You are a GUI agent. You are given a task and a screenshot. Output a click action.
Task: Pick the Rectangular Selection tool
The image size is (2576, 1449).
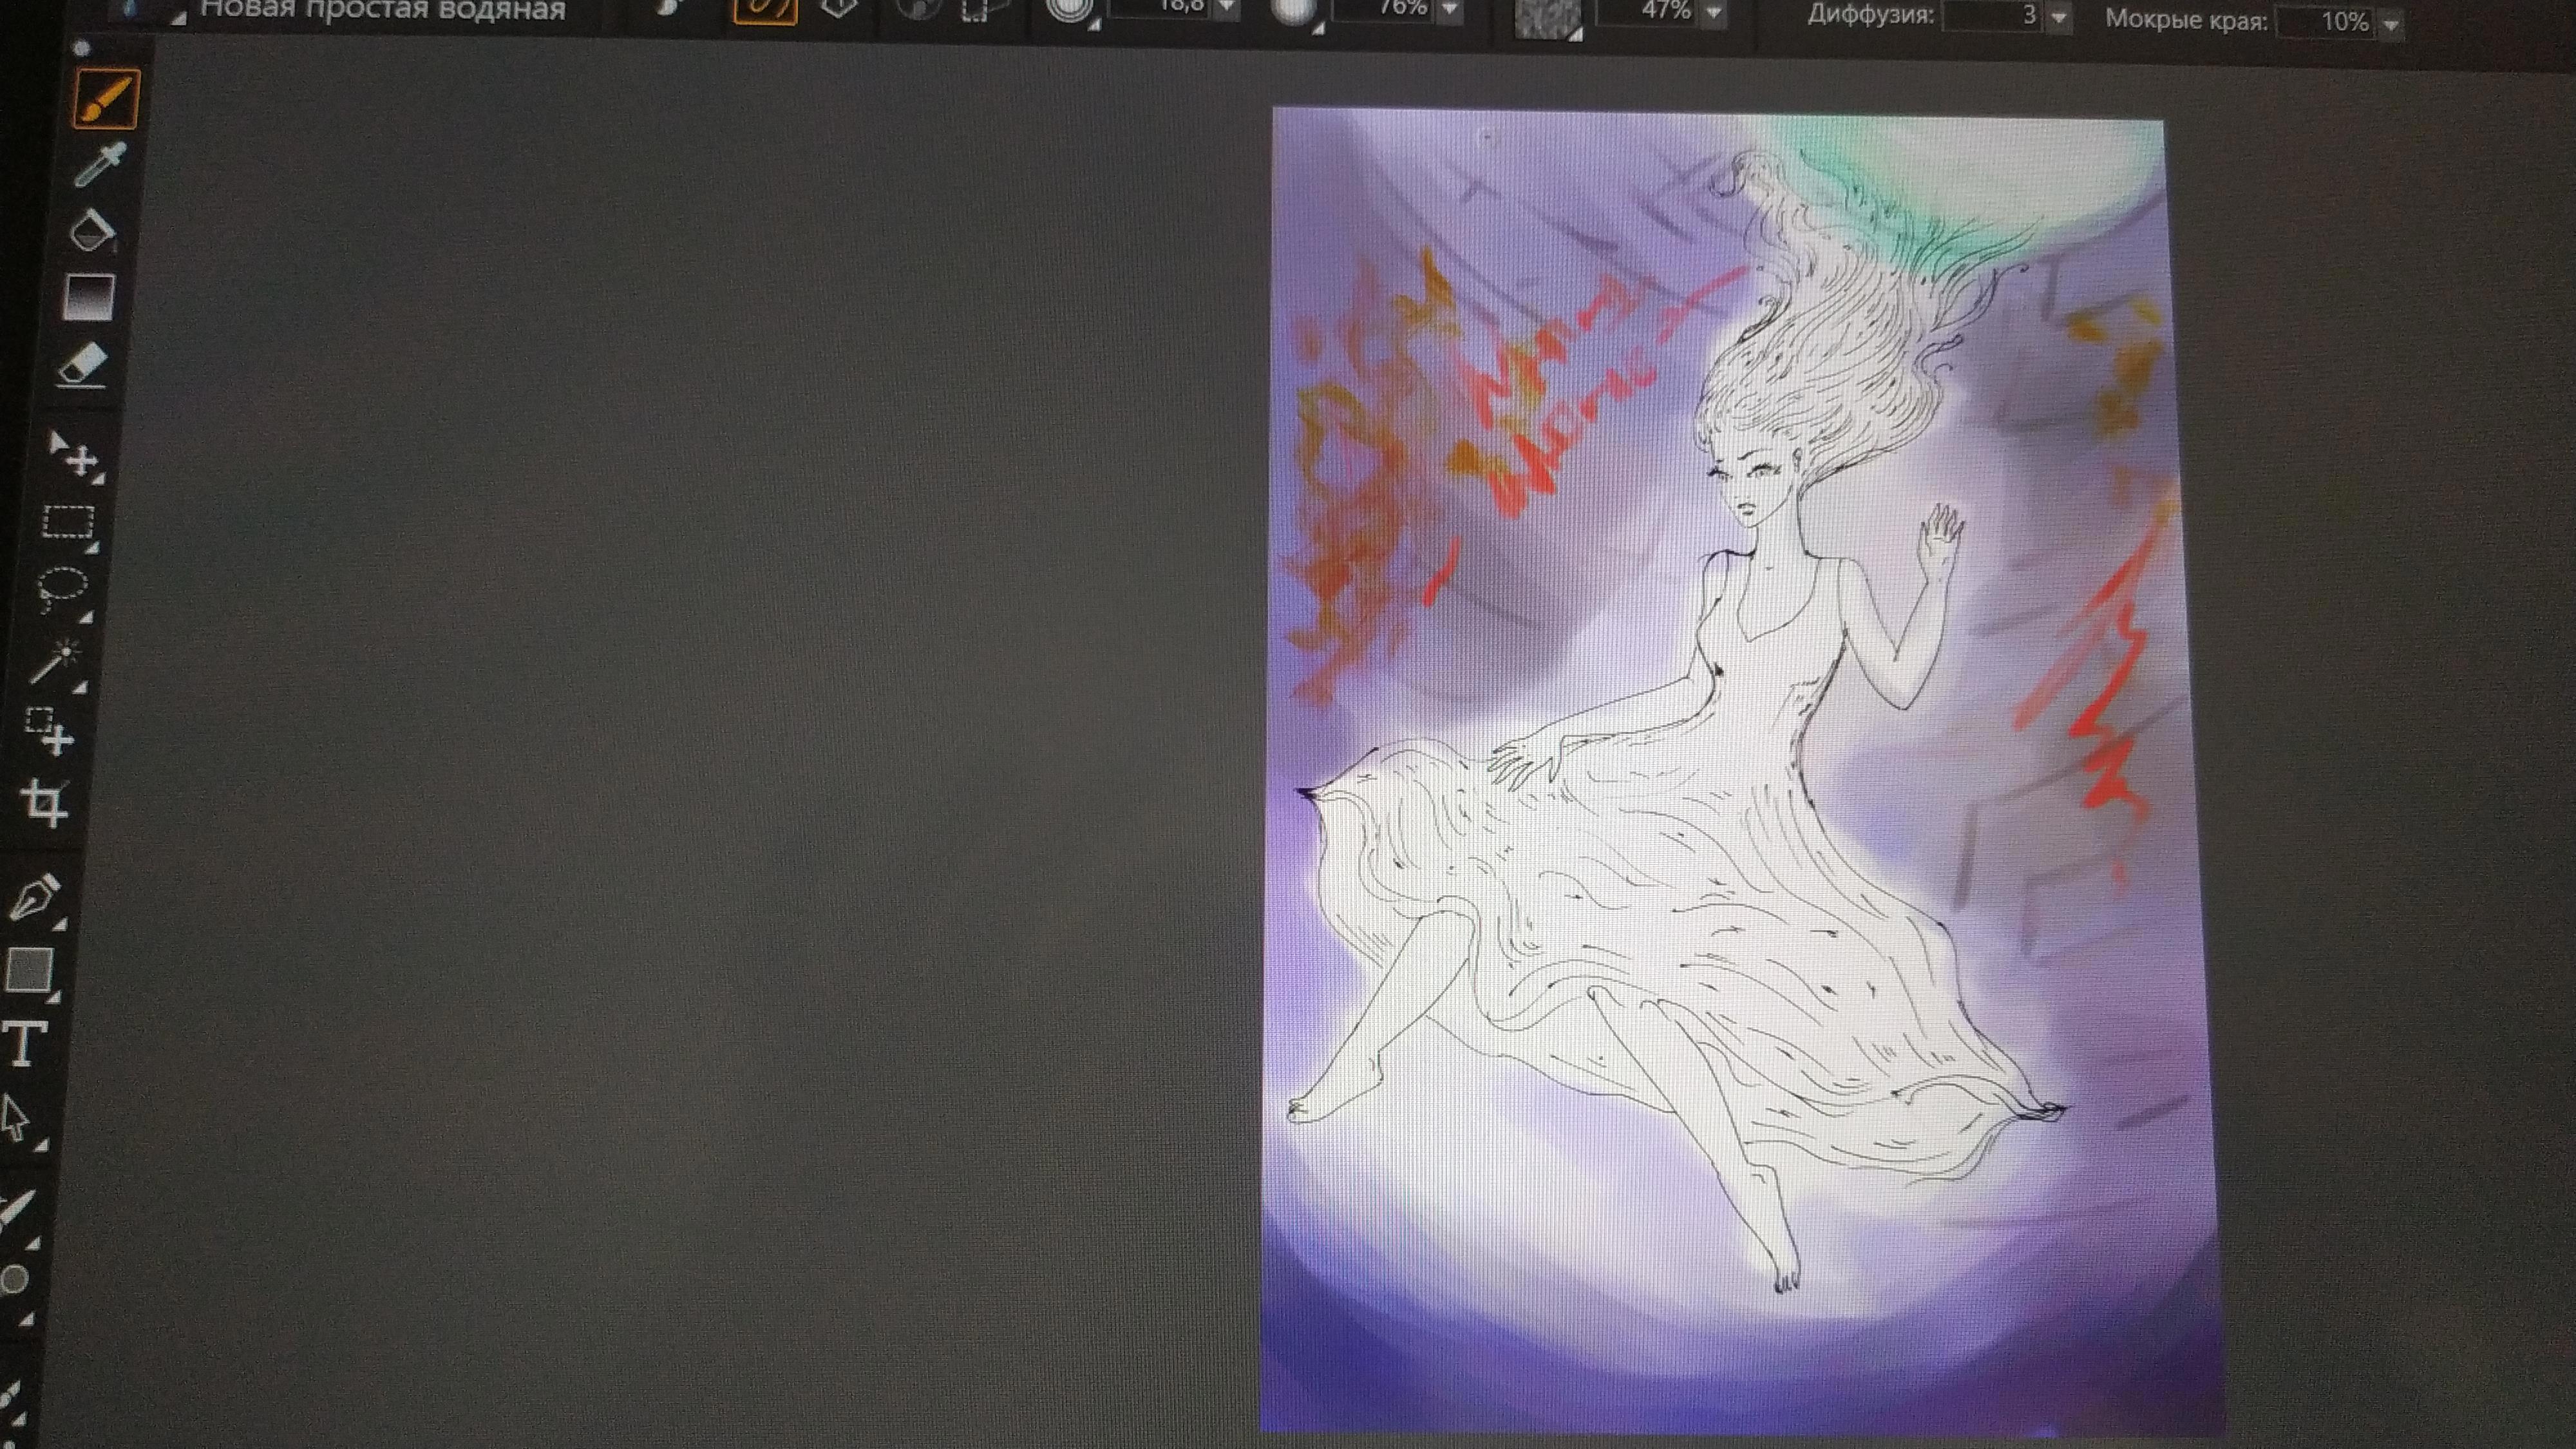[x=68, y=523]
